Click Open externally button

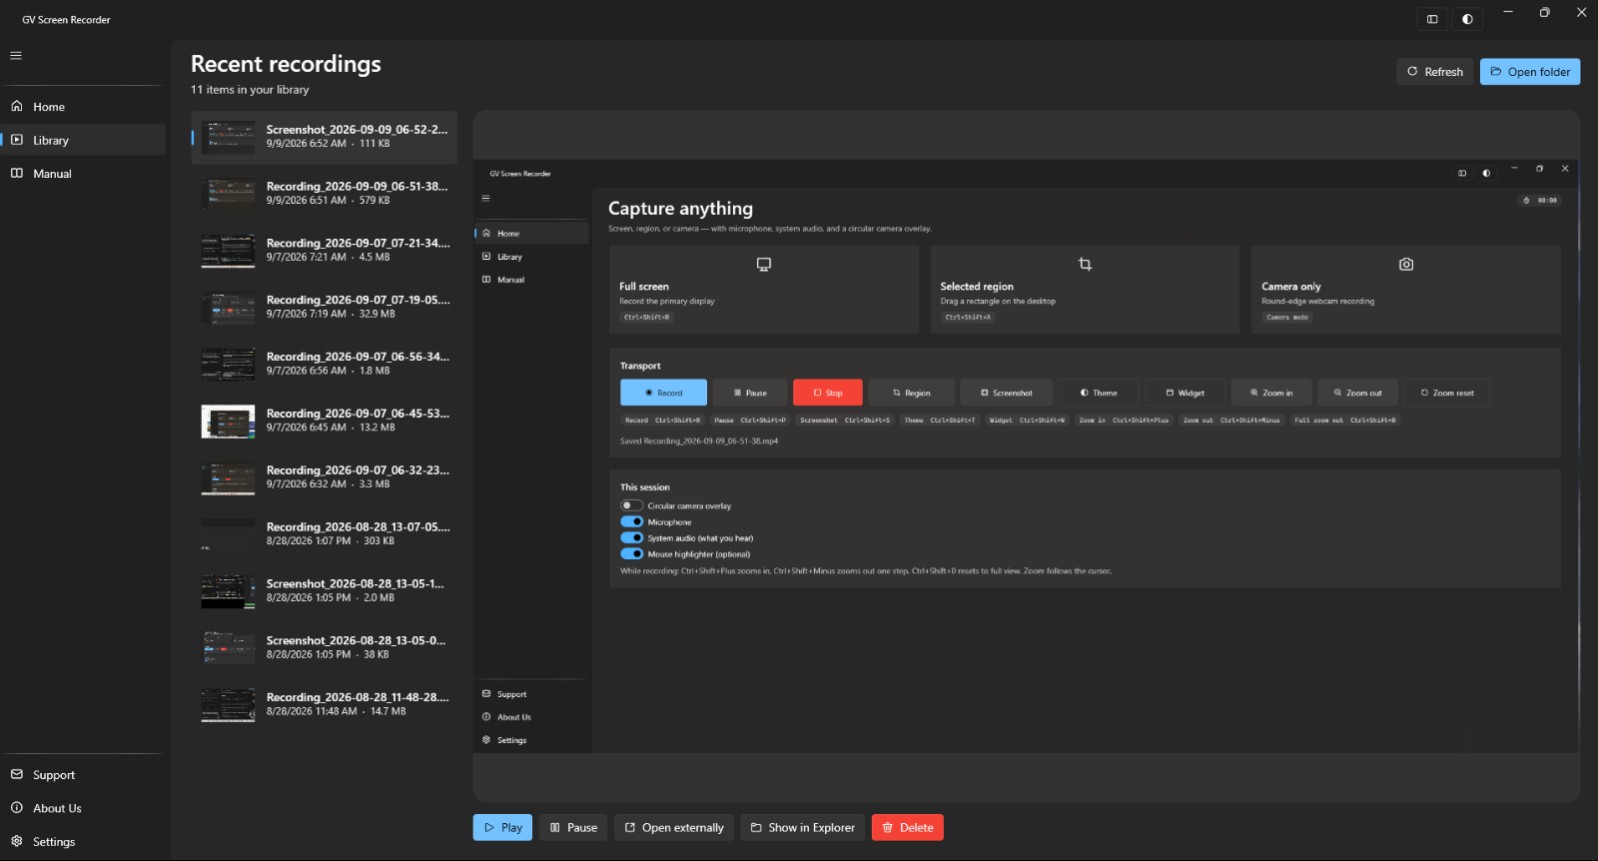674,828
